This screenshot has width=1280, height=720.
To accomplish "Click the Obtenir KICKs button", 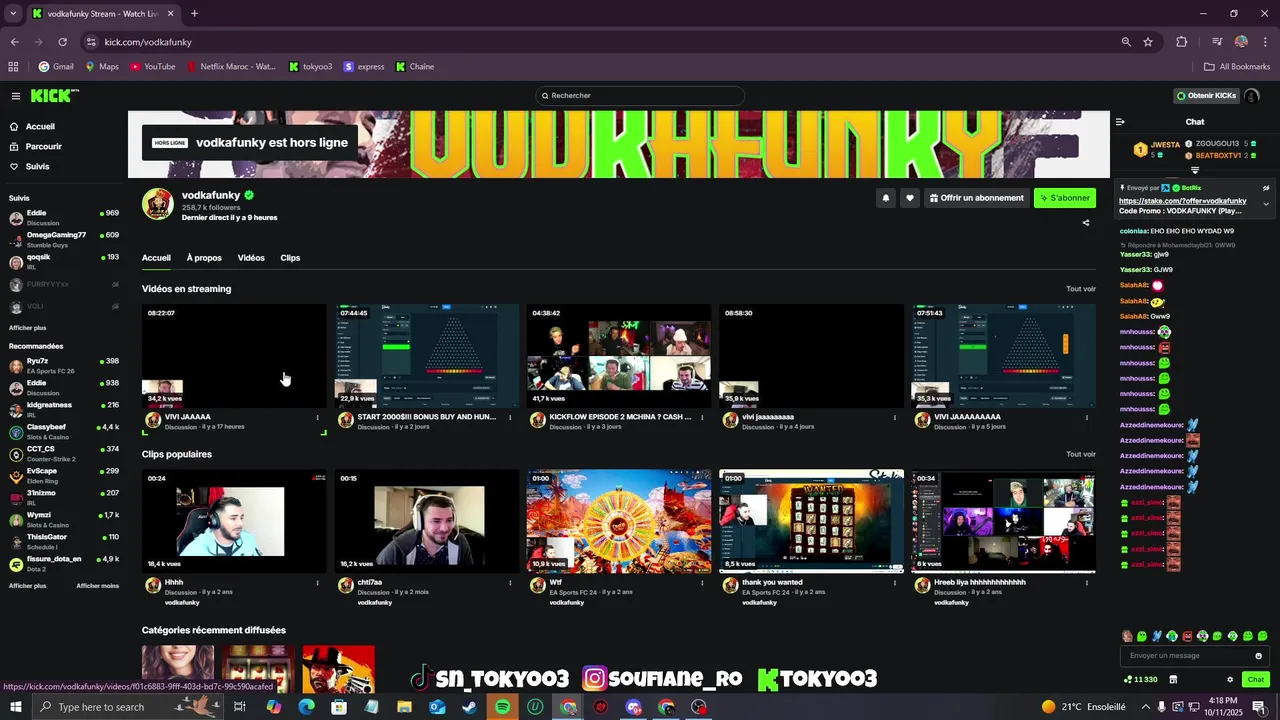I will 1206,96.
